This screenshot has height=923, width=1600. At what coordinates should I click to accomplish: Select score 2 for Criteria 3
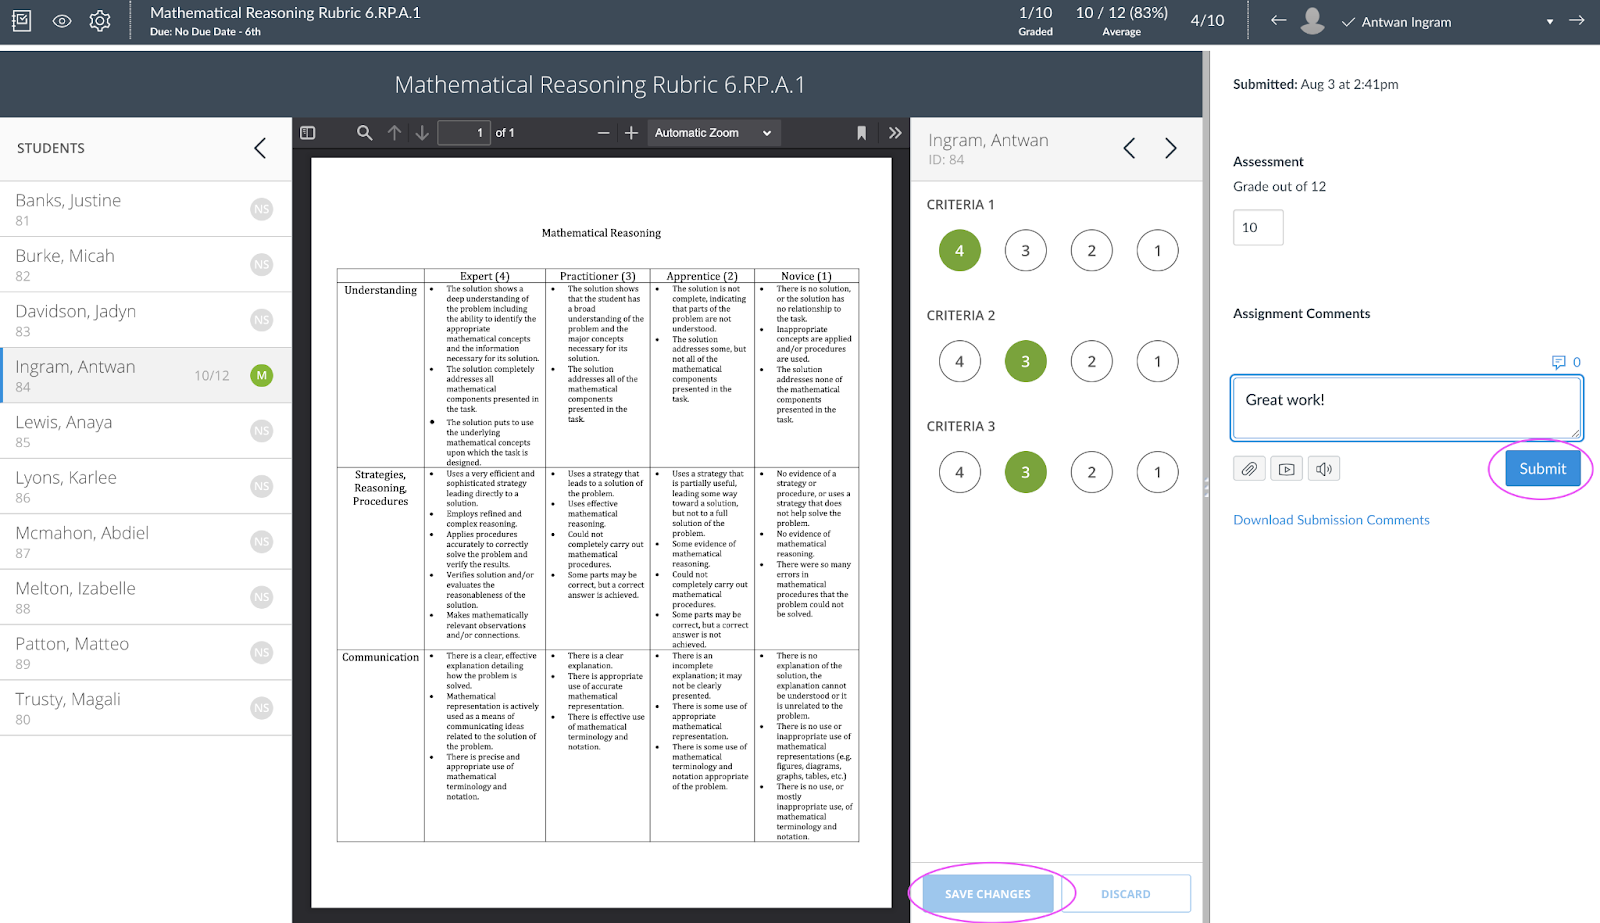1091,472
